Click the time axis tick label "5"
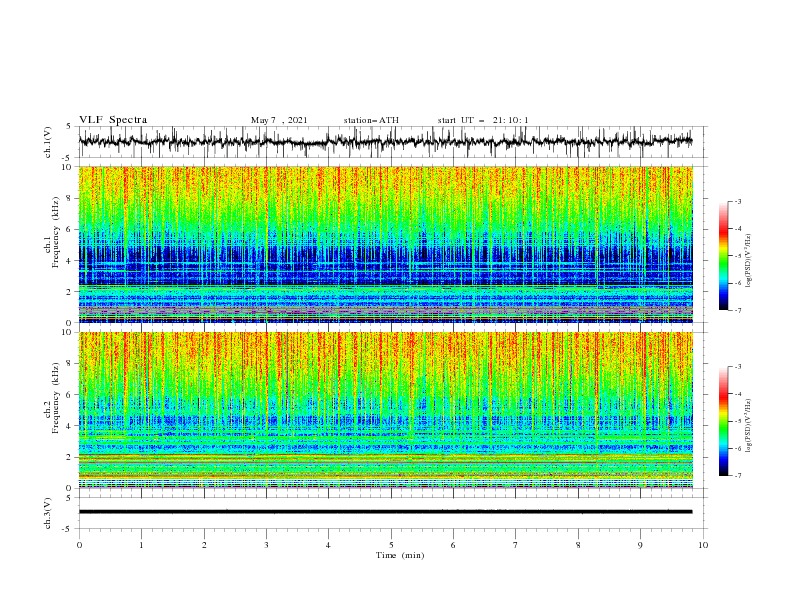Viewport: 792px width, 612px height. tap(391, 545)
